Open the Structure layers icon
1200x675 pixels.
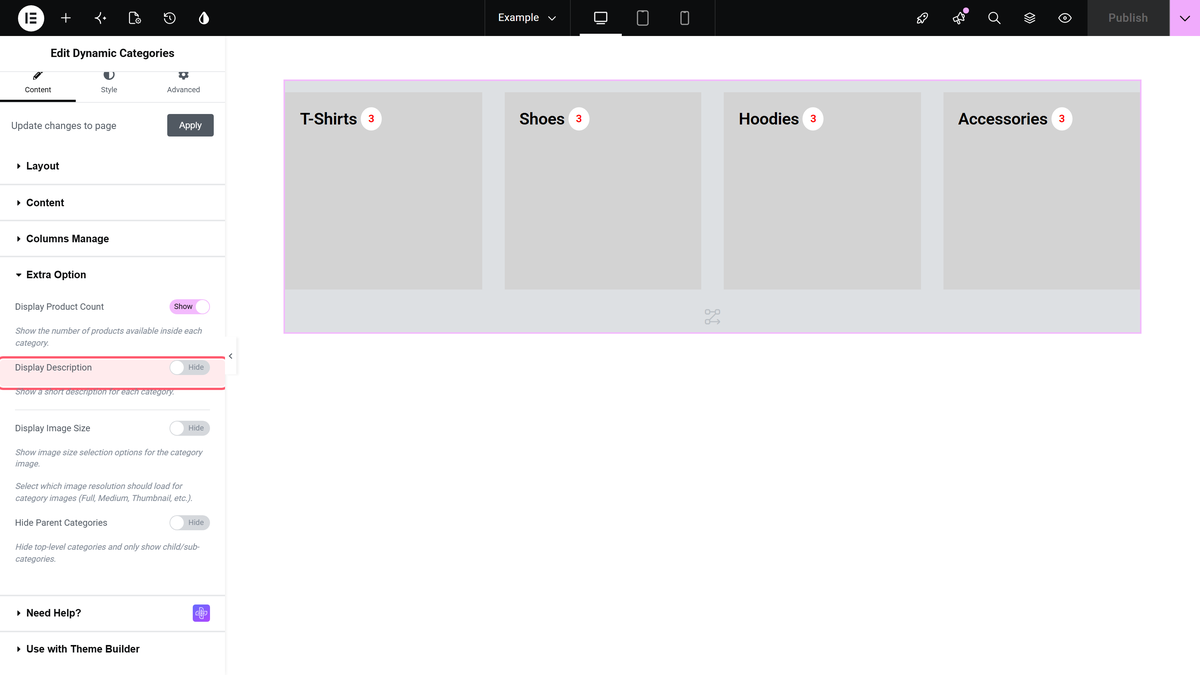[x=1030, y=18]
